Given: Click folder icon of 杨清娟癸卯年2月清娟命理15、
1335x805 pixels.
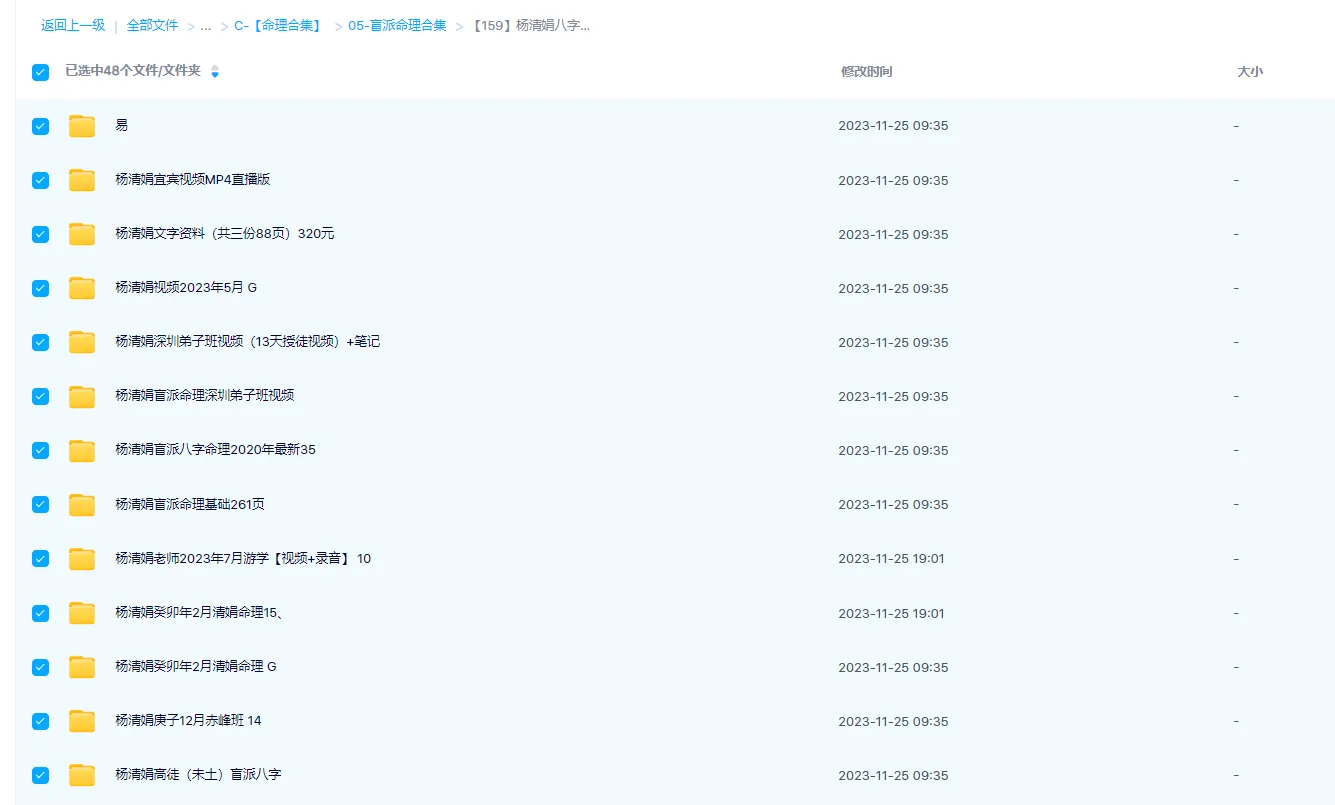Looking at the screenshot, I should point(82,613).
